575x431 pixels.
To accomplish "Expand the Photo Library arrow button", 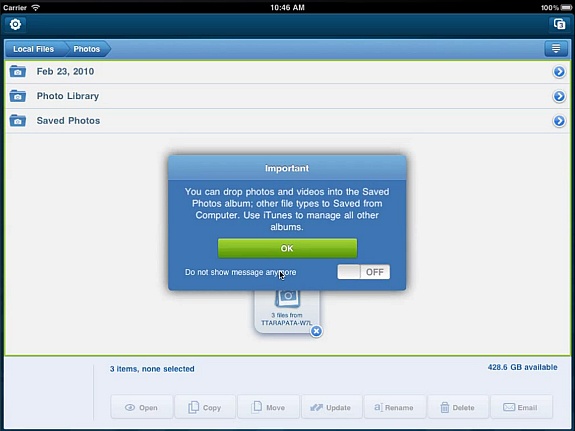I will click(x=559, y=96).
